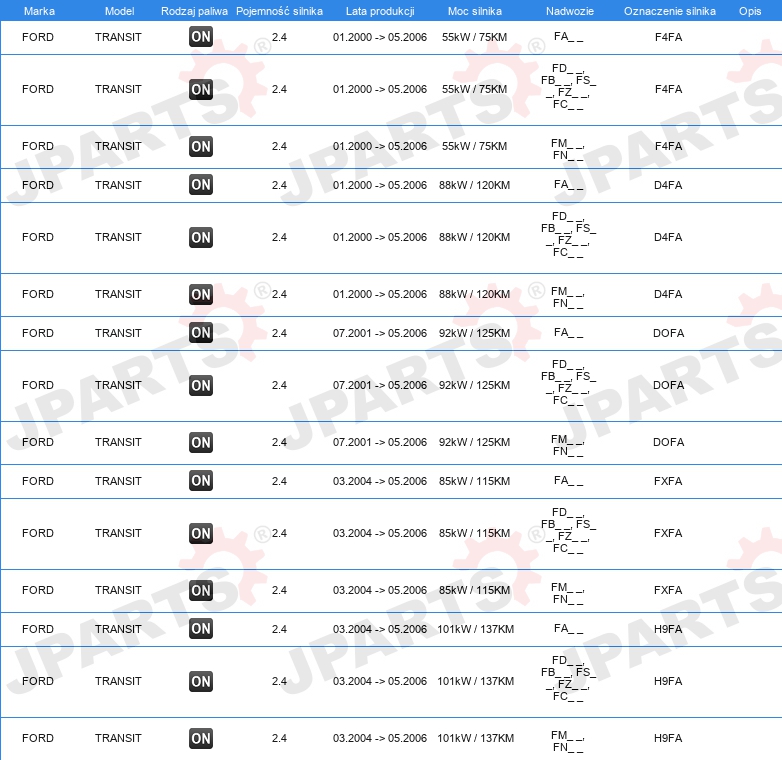
Task: Click the ON icon in the H9FA FA__ row
Action: 201,629
